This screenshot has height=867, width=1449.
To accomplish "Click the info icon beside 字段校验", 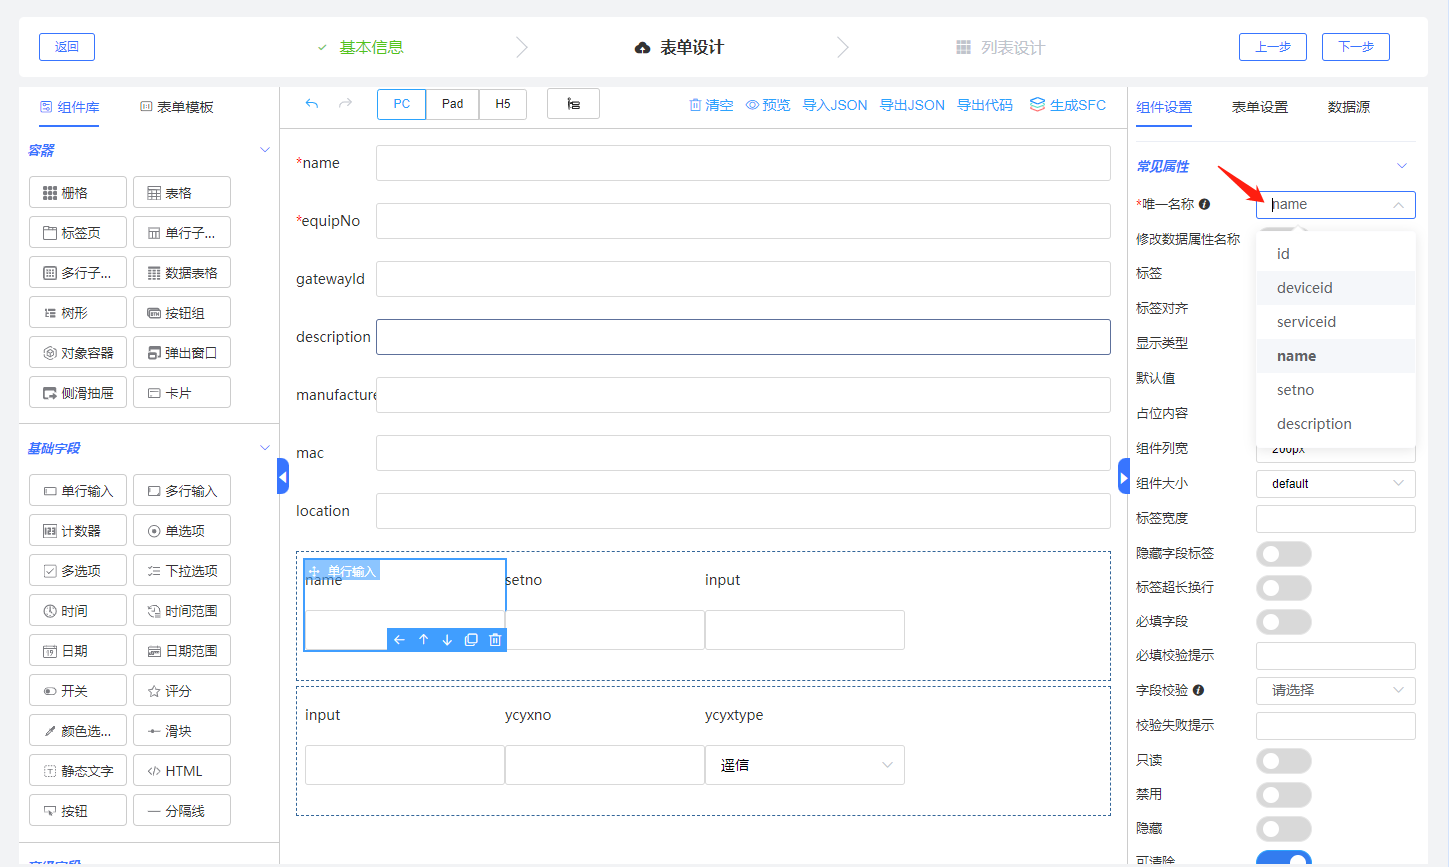I will (x=1199, y=690).
